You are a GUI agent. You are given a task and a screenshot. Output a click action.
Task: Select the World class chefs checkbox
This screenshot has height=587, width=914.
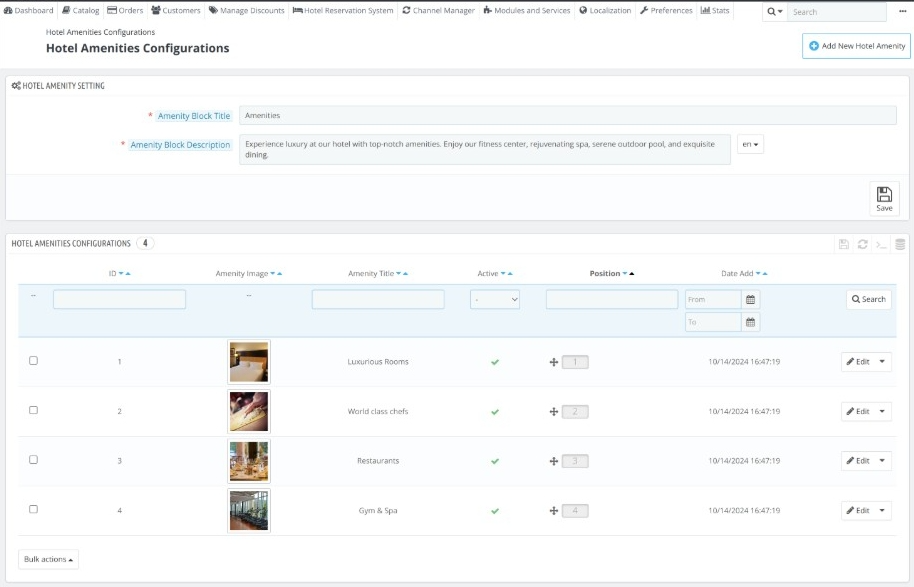(33, 410)
